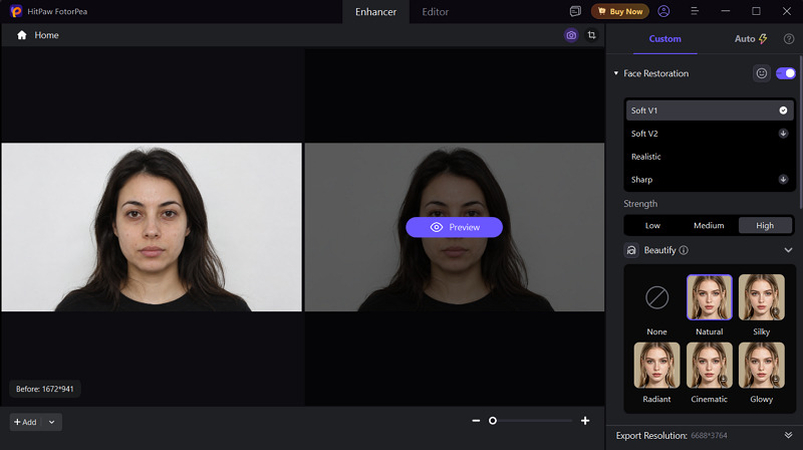Choose the Glowy beautify preset
Viewport: 803px width, 450px height.
(x=762, y=365)
